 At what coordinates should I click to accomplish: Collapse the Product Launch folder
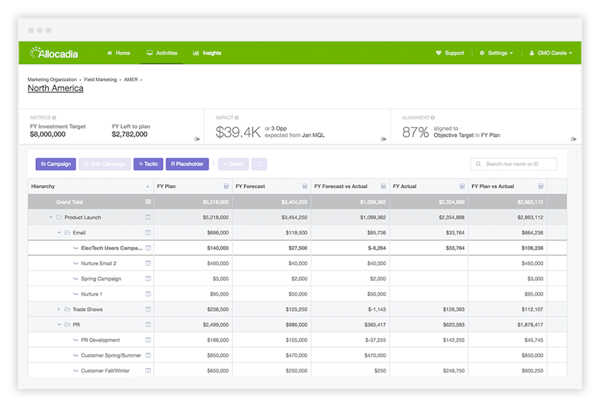tap(51, 217)
